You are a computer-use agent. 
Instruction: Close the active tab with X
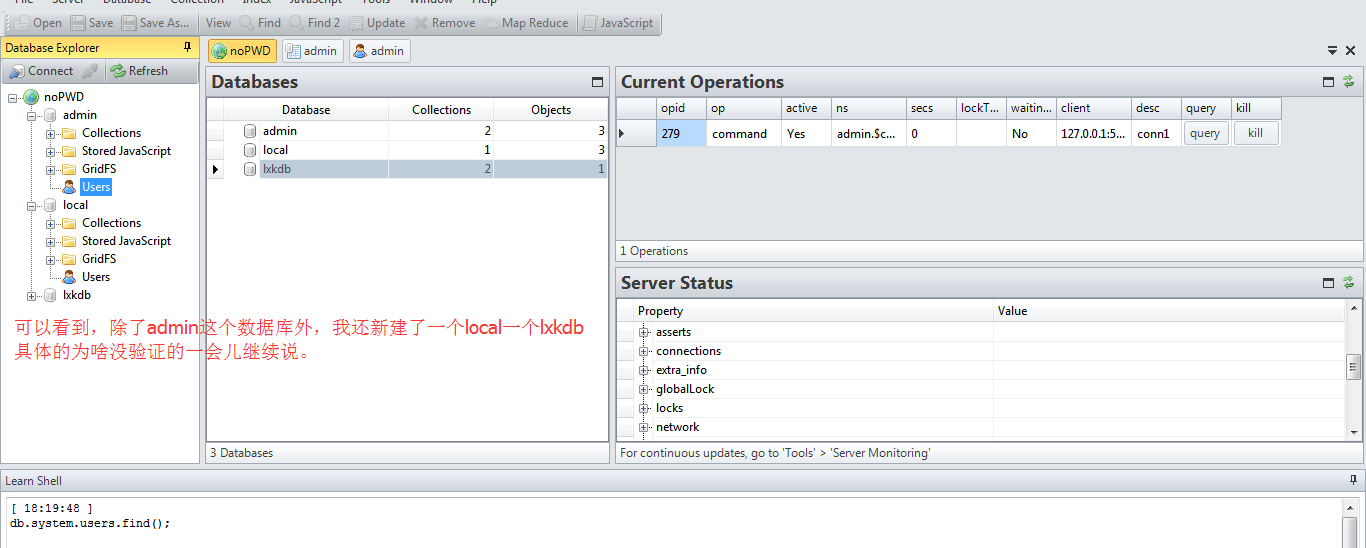tap(1350, 50)
